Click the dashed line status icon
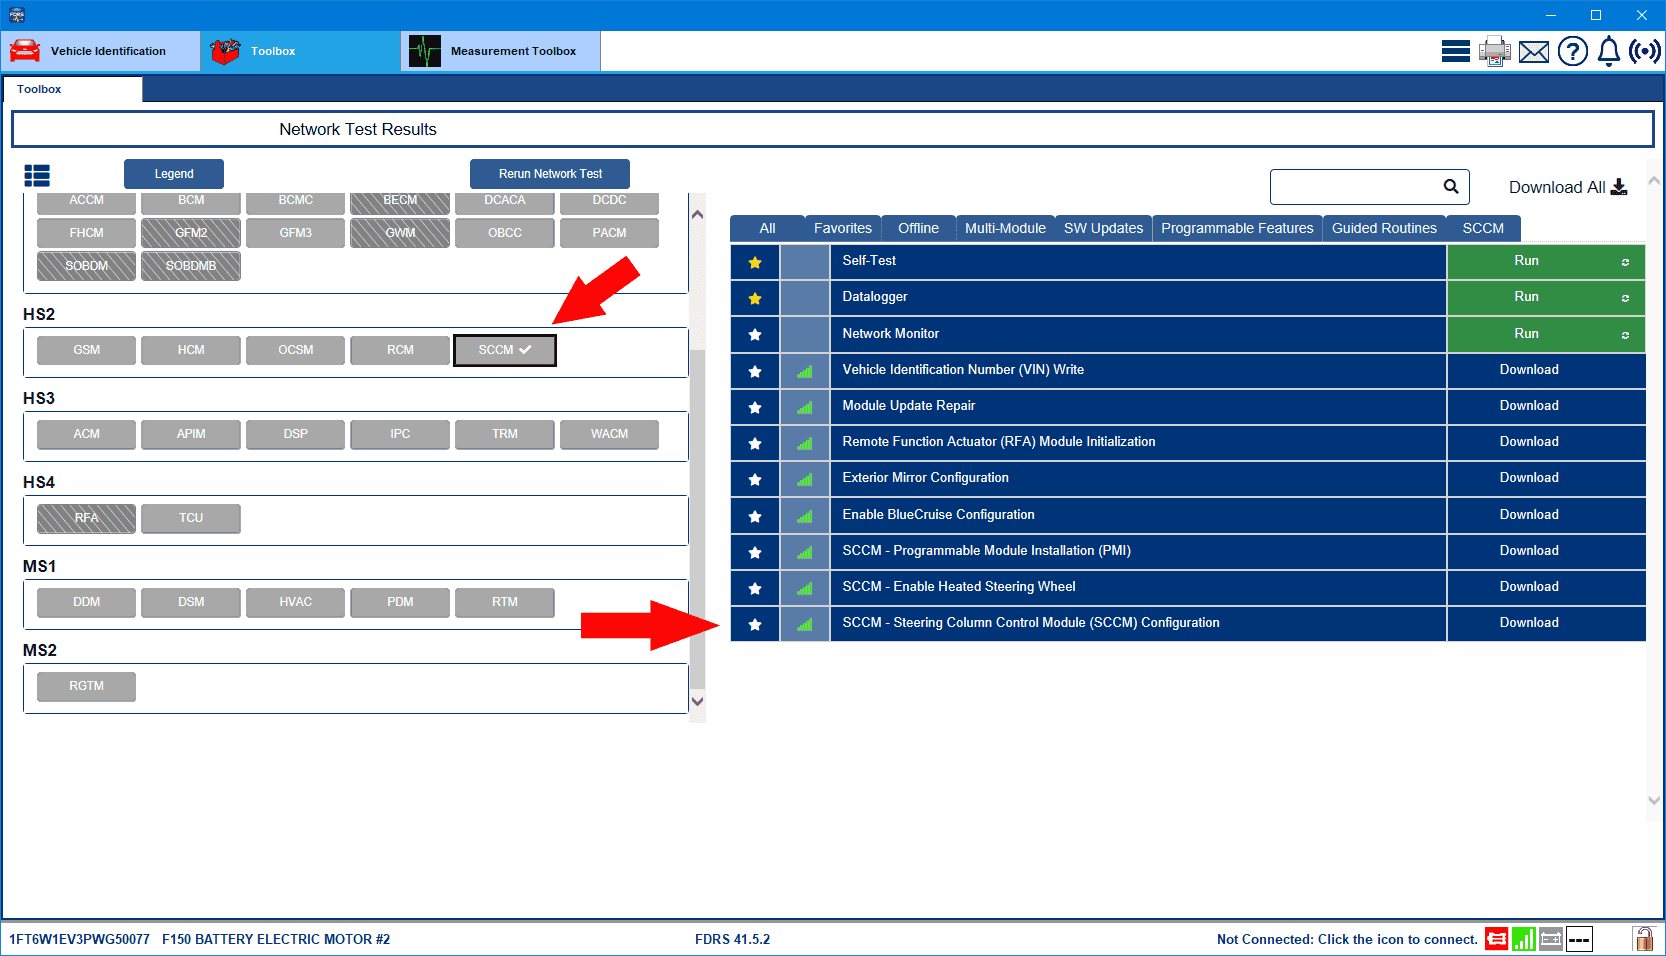This screenshot has height=956, width=1666. pos(1579,939)
